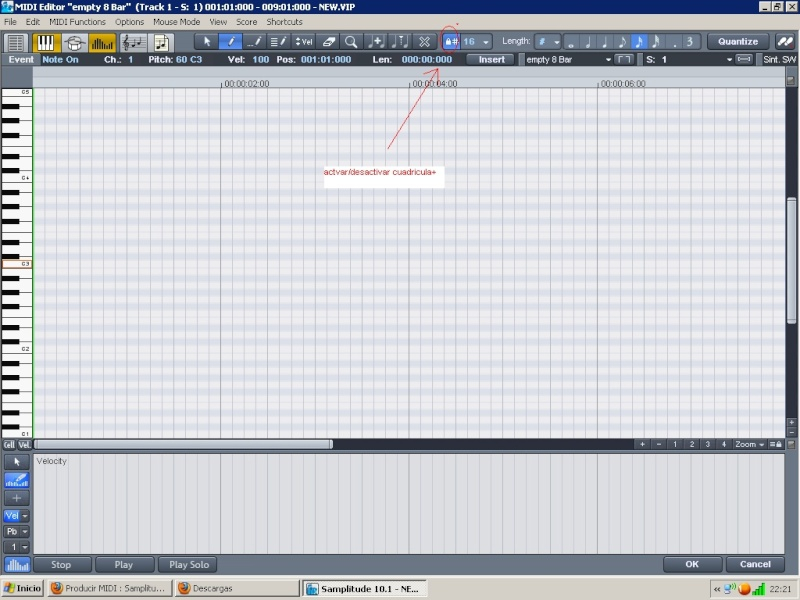Open Producir MIDI Firefox taskbar window
Screen dimensions: 800x600
109,588
